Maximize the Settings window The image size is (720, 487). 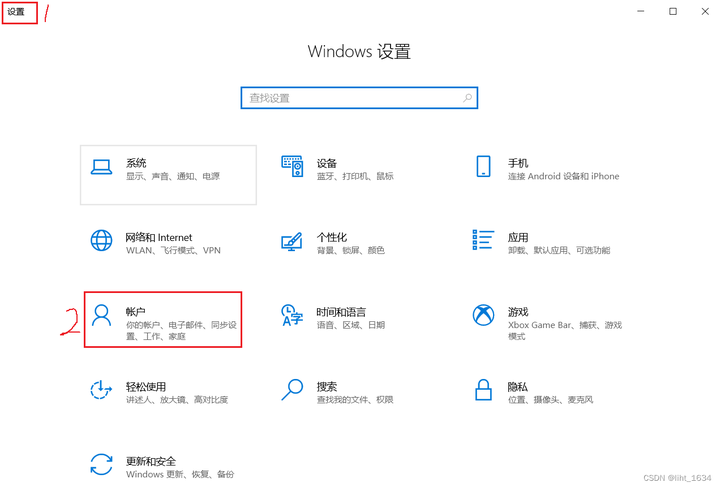pos(673,11)
